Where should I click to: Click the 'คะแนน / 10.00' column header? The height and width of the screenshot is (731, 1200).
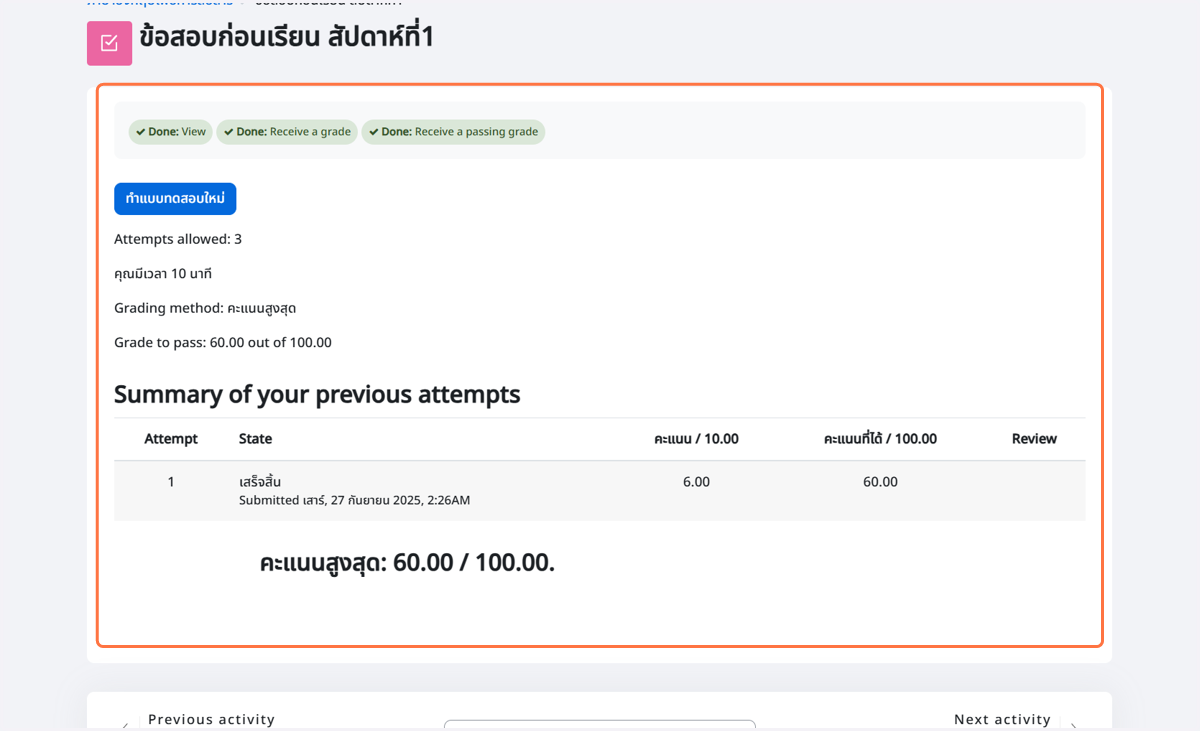point(696,439)
